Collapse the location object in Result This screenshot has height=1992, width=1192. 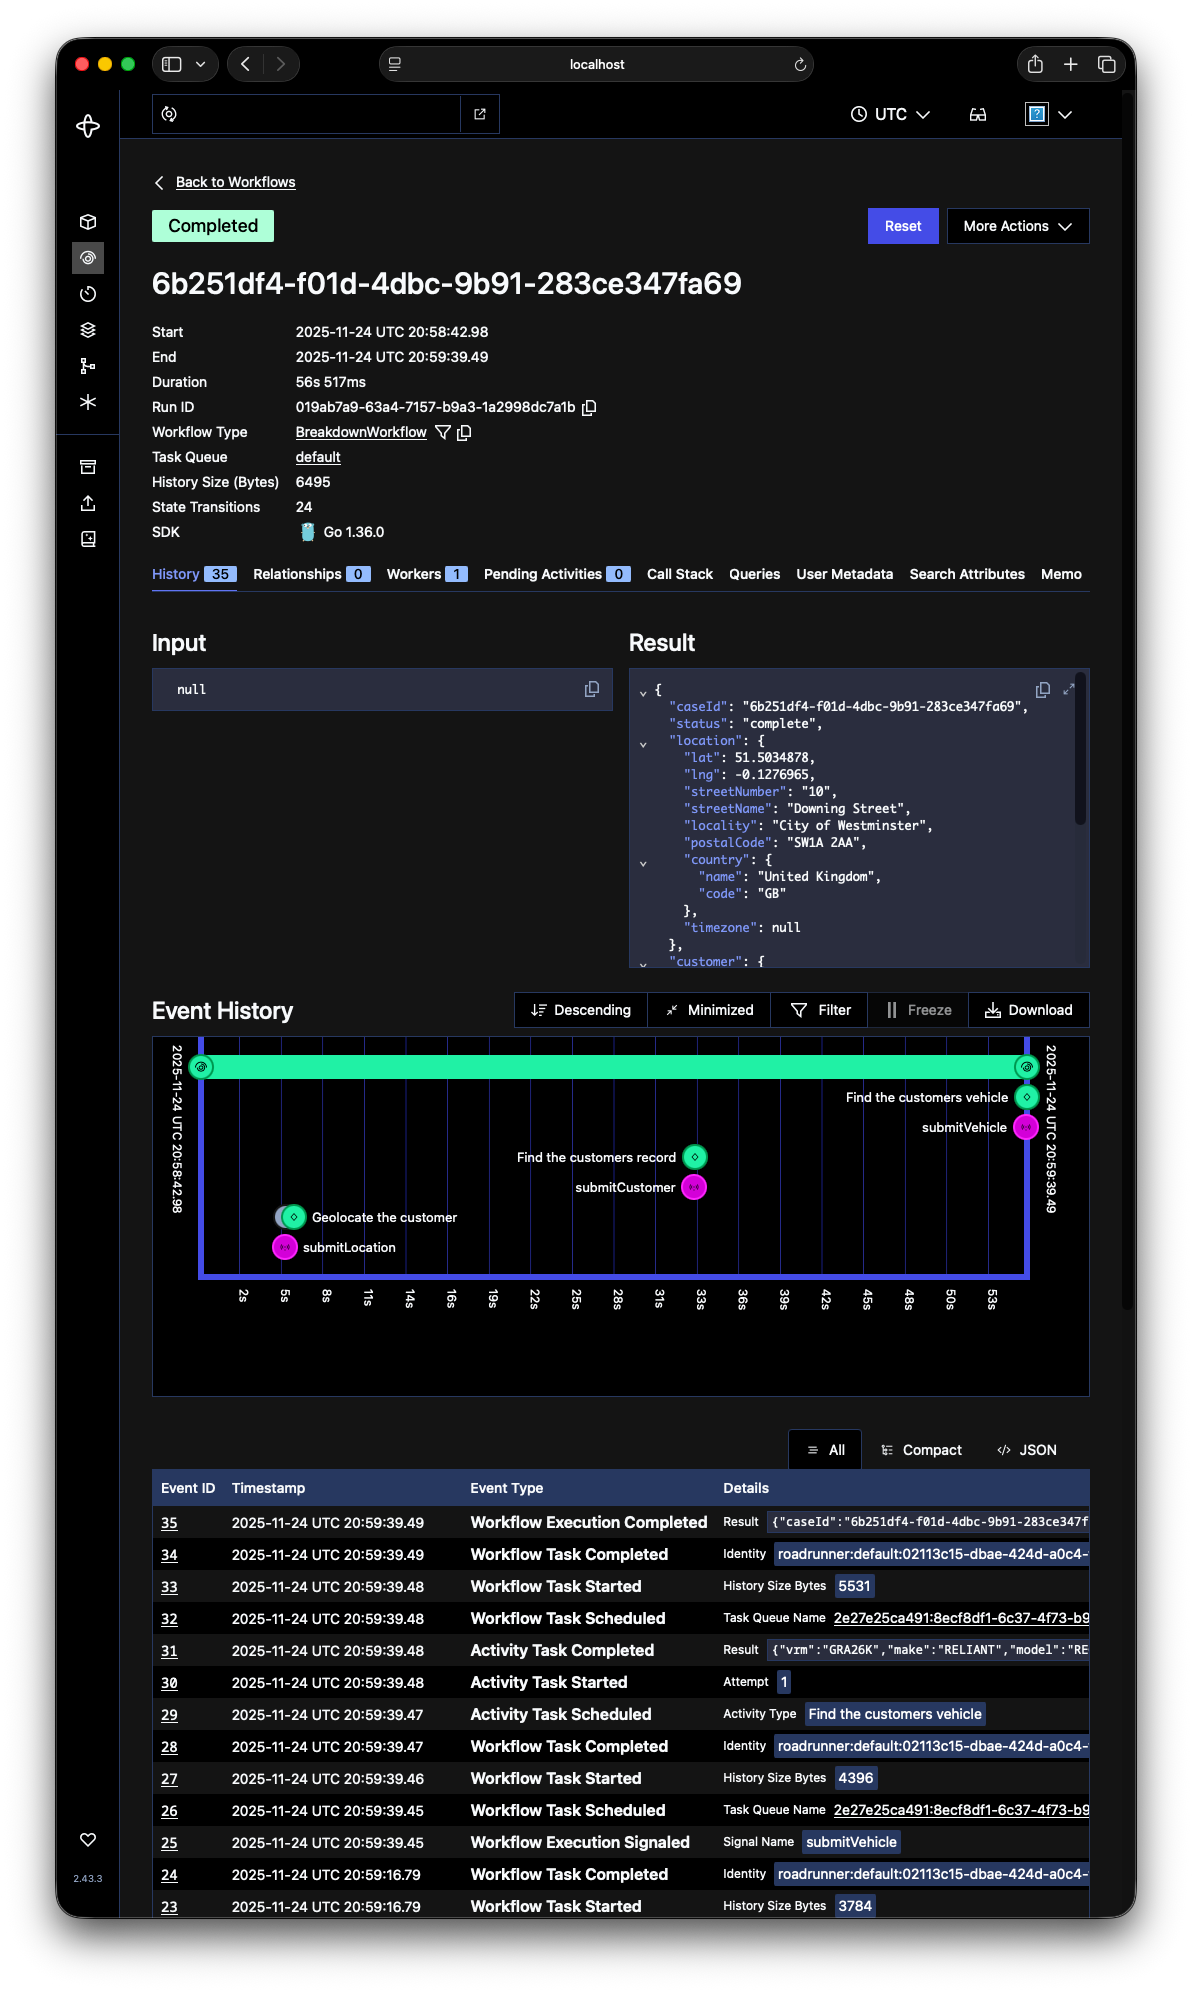pos(643,743)
